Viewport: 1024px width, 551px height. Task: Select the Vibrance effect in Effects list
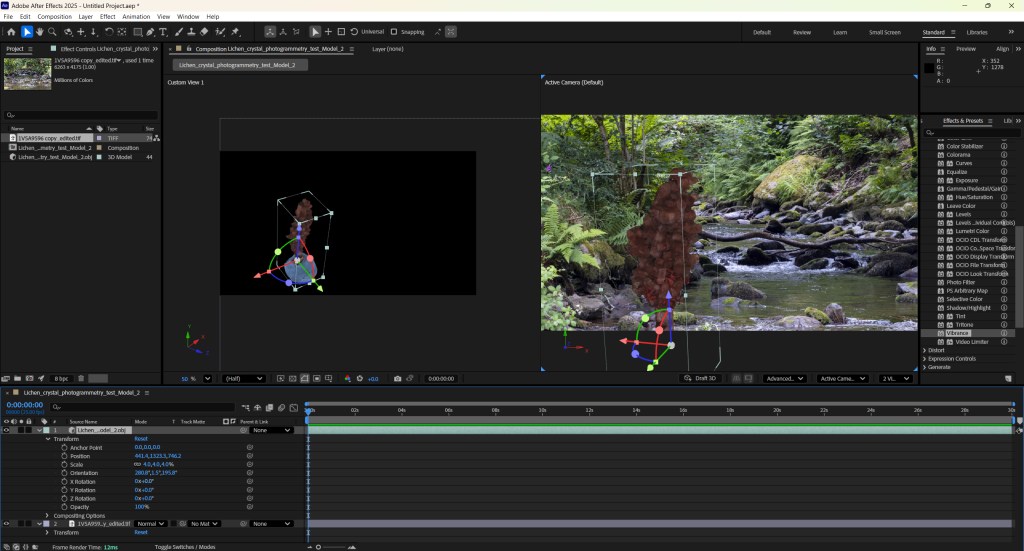point(958,333)
